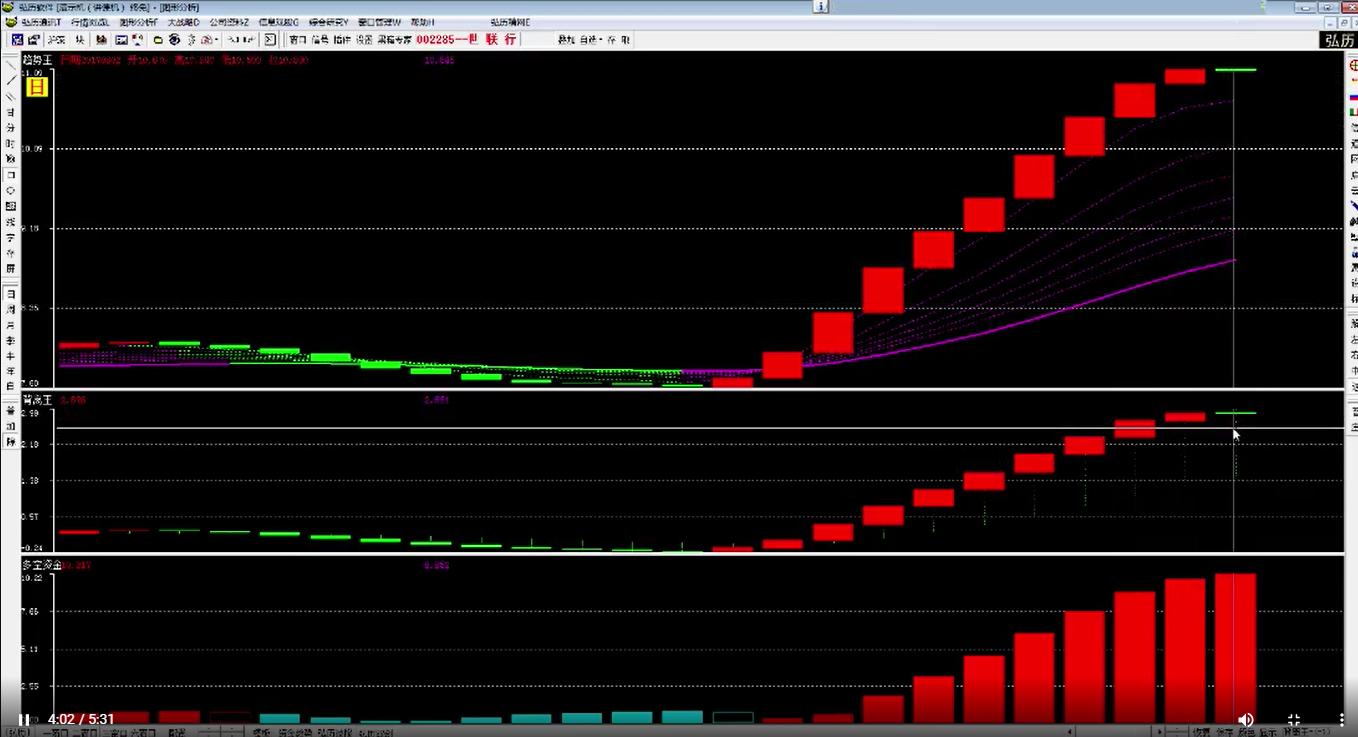The width and height of the screenshot is (1358, 737).
Task: Click the 屏 icon in left sidebar
Action: [11, 268]
